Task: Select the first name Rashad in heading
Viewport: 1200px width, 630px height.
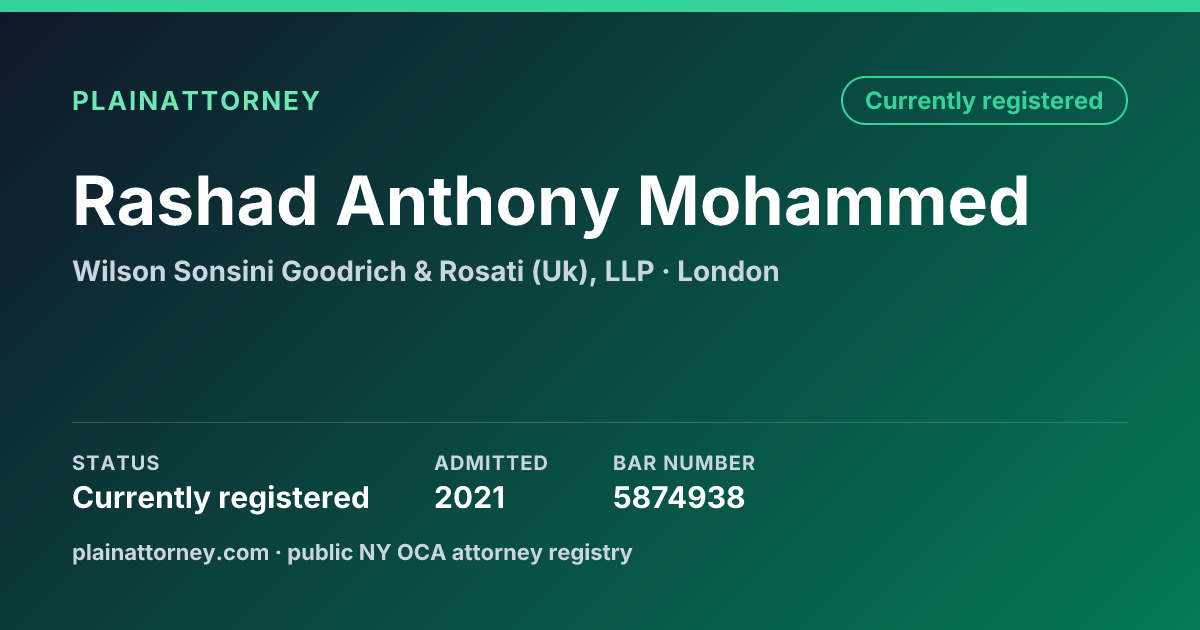Action: (195, 201)
